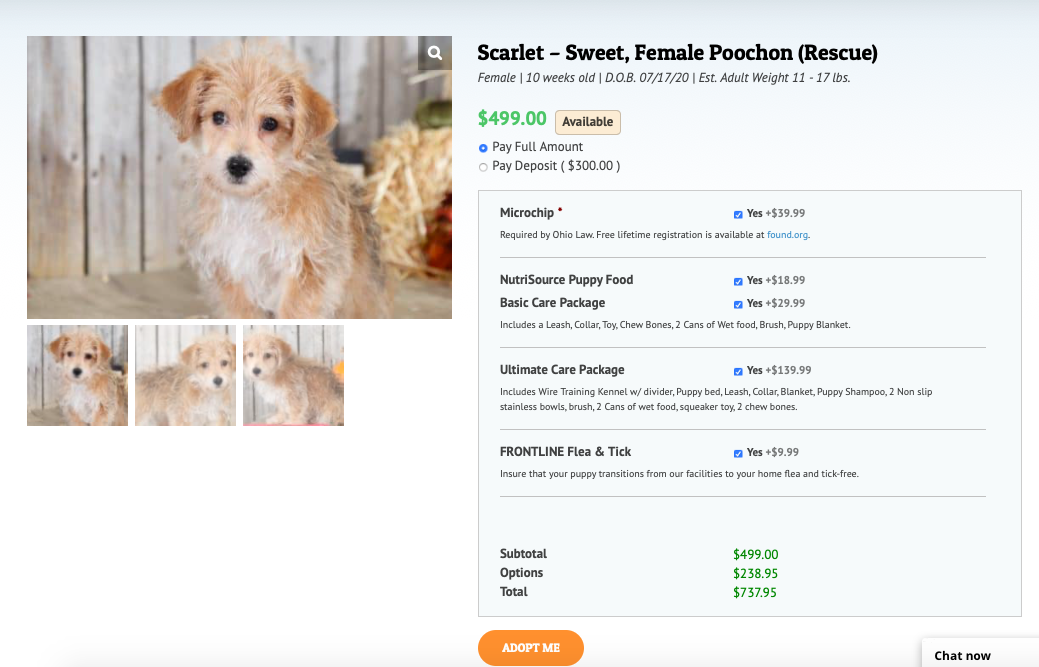Image resolution: width=1039 pixels, height=667 pixels.
Task: Click the Ultimate Care Package label
Action: tap(562, 370)
